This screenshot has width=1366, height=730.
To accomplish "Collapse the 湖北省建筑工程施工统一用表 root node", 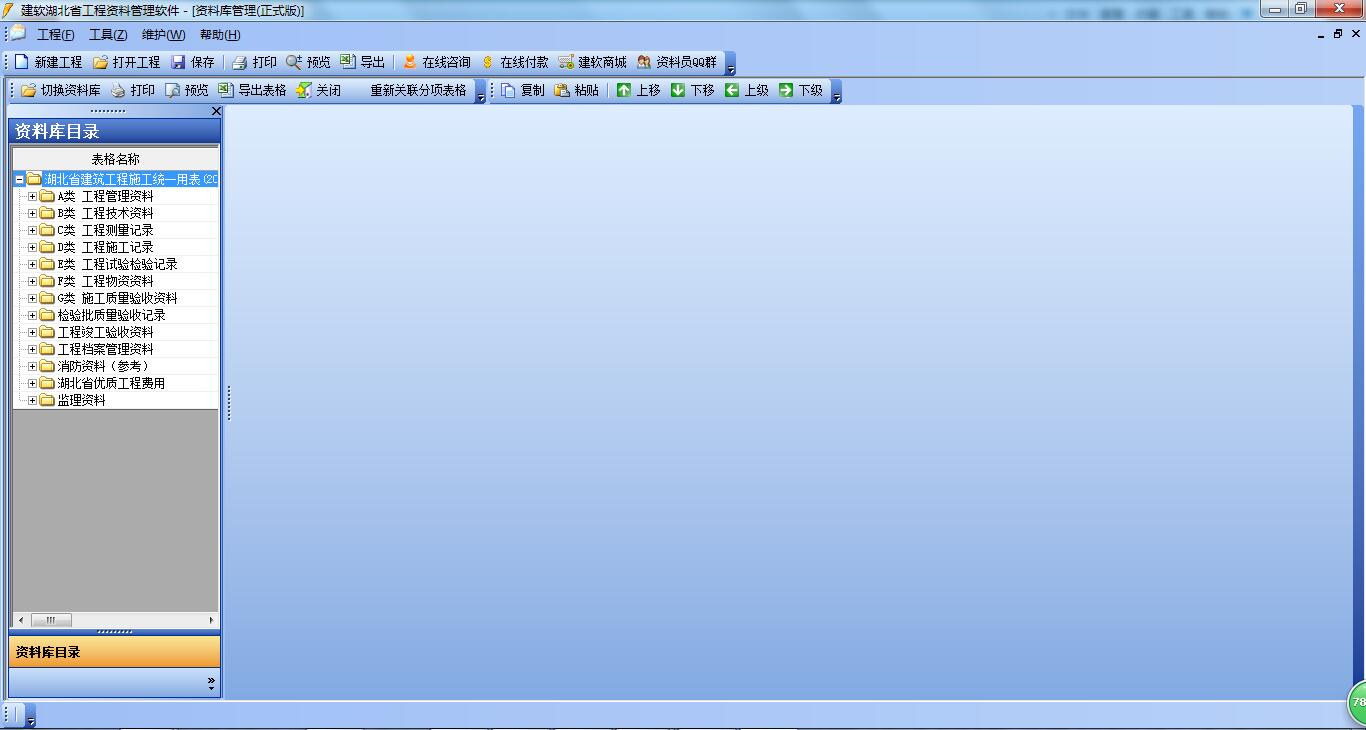I will (x=19, y=180).
